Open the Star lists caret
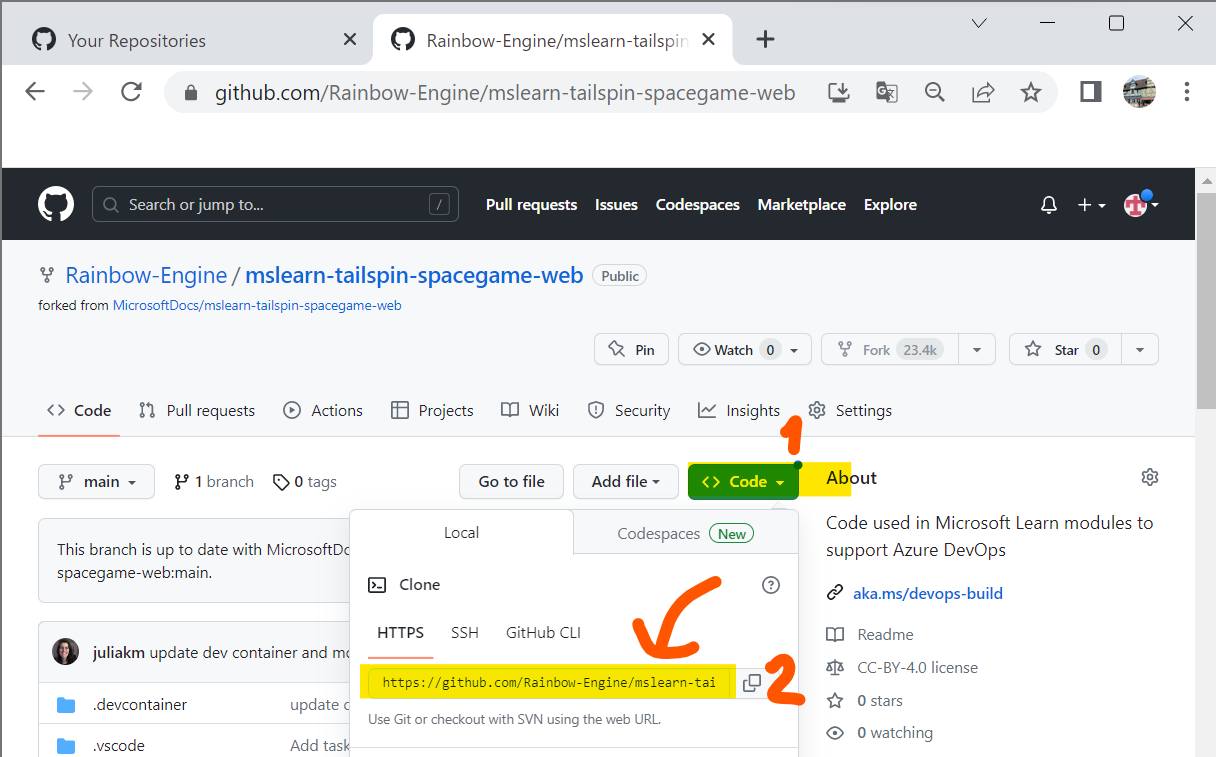The height and width of the screenshot is (757, 1216). pyautogui.click(x=1140, y=350)
